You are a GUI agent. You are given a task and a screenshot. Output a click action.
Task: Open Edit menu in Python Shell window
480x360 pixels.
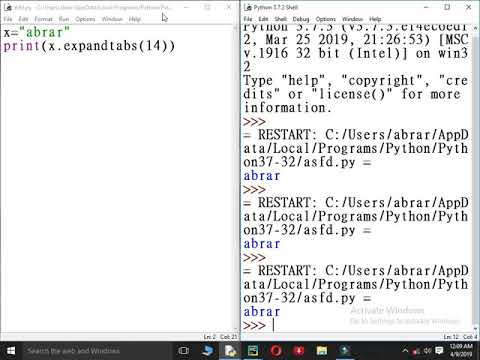(263, 19)
